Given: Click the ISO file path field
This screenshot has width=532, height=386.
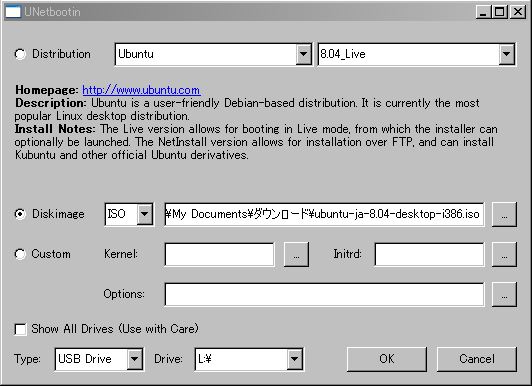Looking at the screenshot, I should tap(324, 214).
